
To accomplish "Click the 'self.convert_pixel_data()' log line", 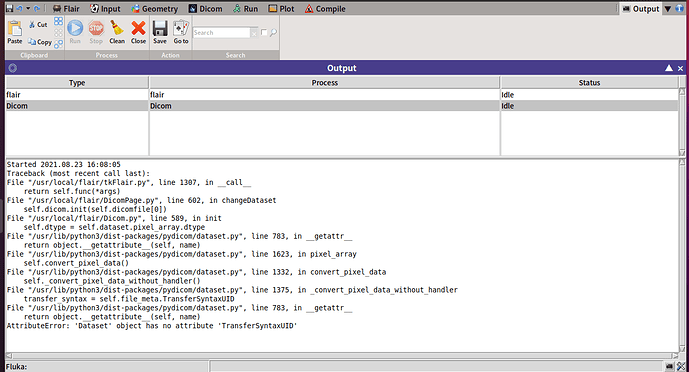I will point(76,263).
